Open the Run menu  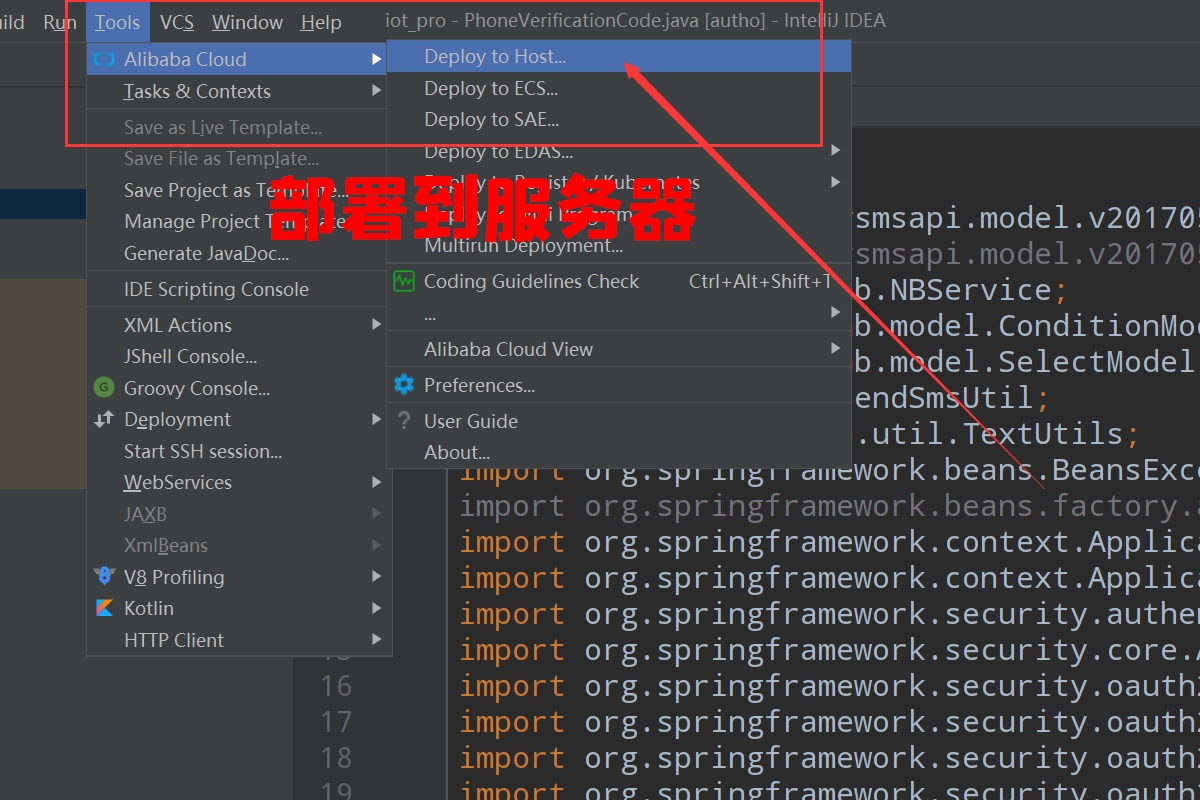[60, 22]
